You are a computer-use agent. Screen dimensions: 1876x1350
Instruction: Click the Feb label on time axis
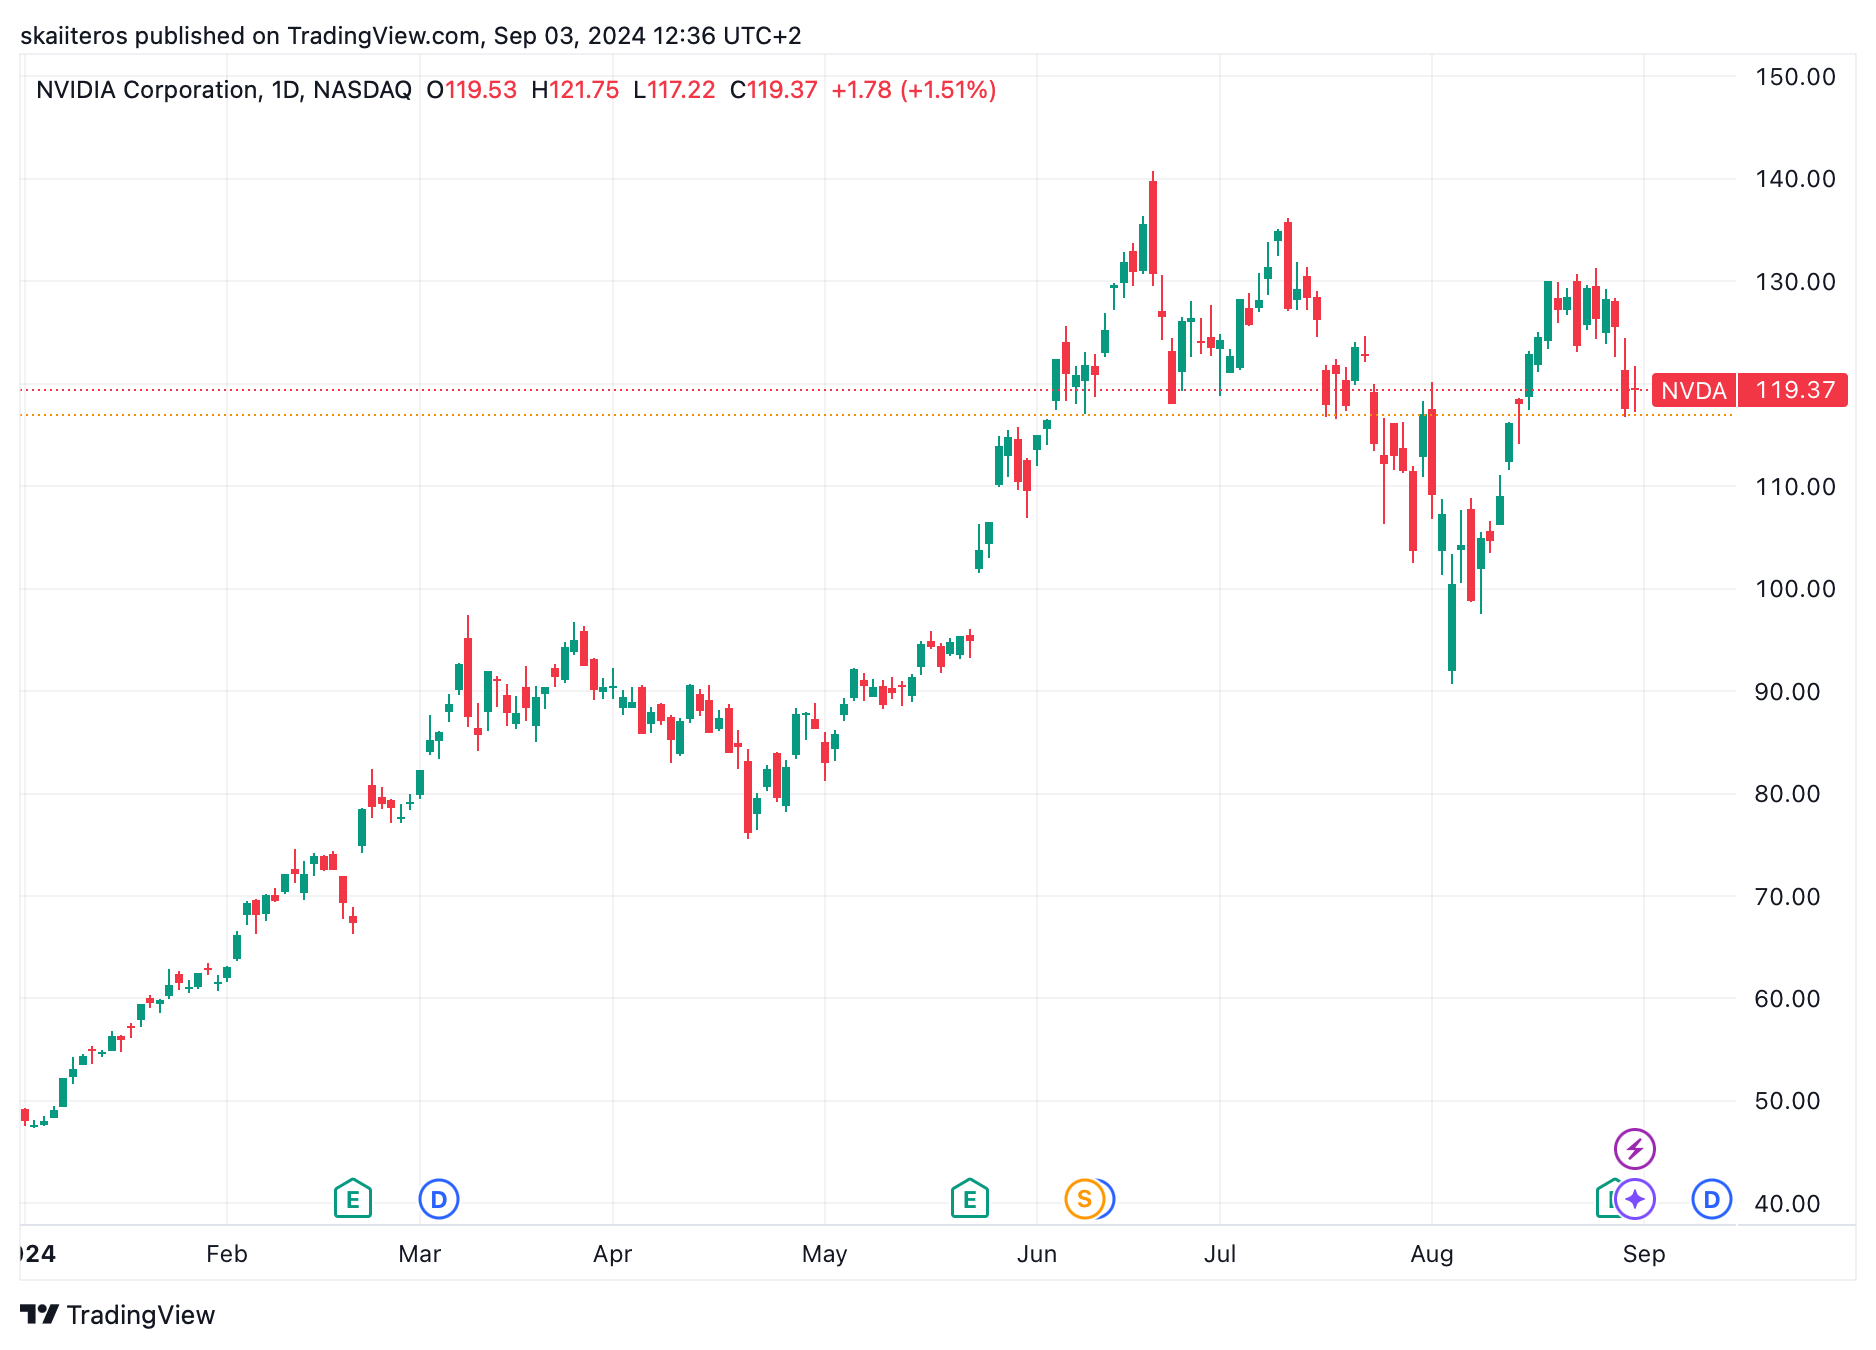click(x=227, y=1254)
